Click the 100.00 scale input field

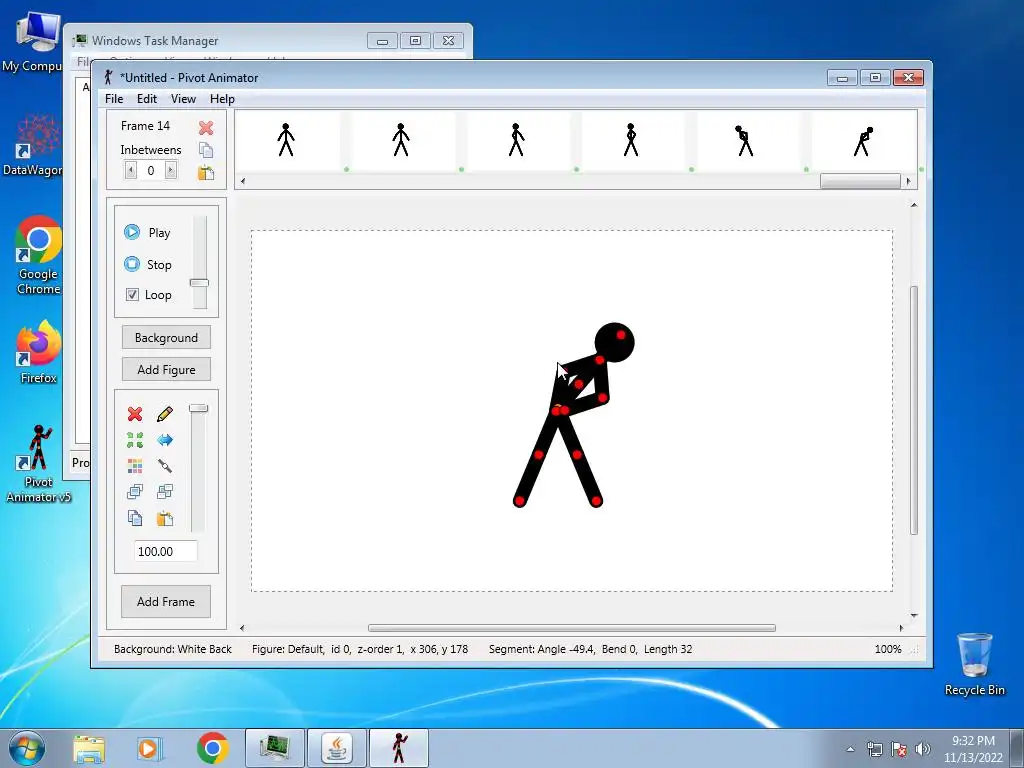click(x=165, y=551)
